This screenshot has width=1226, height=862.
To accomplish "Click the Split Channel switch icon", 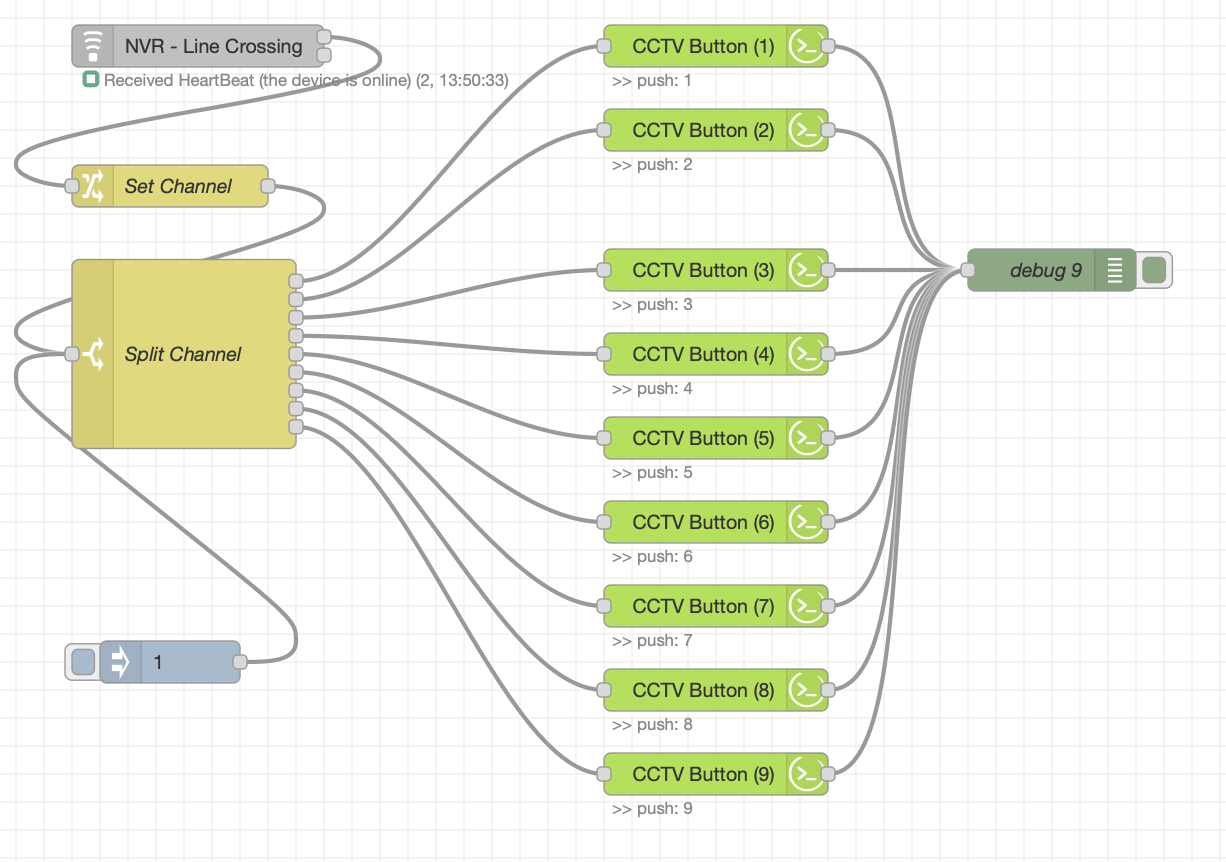I will (93, 354).
